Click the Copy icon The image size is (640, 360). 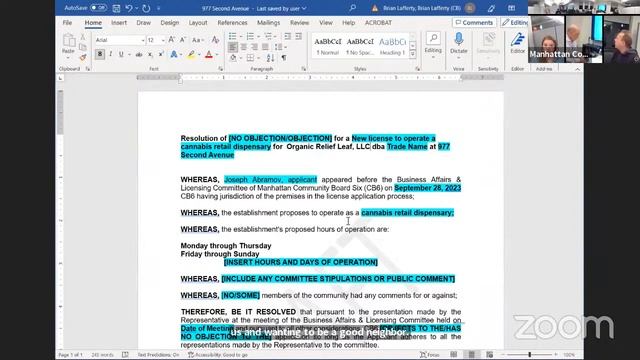tap(83, 47)
